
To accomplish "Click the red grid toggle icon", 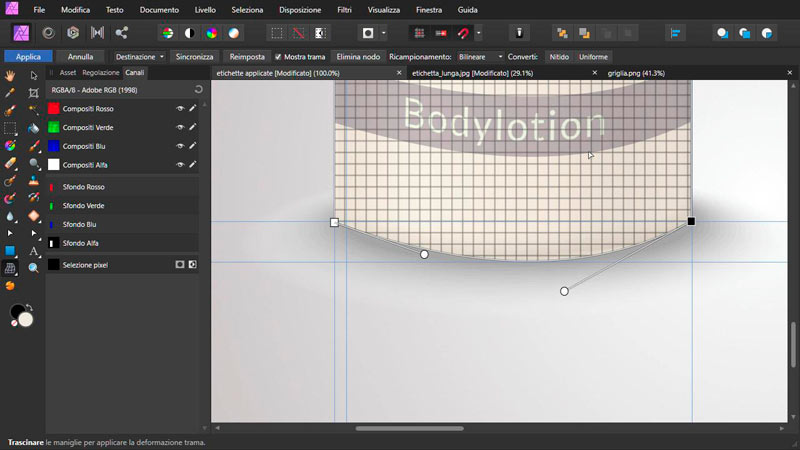I will 419,33.
